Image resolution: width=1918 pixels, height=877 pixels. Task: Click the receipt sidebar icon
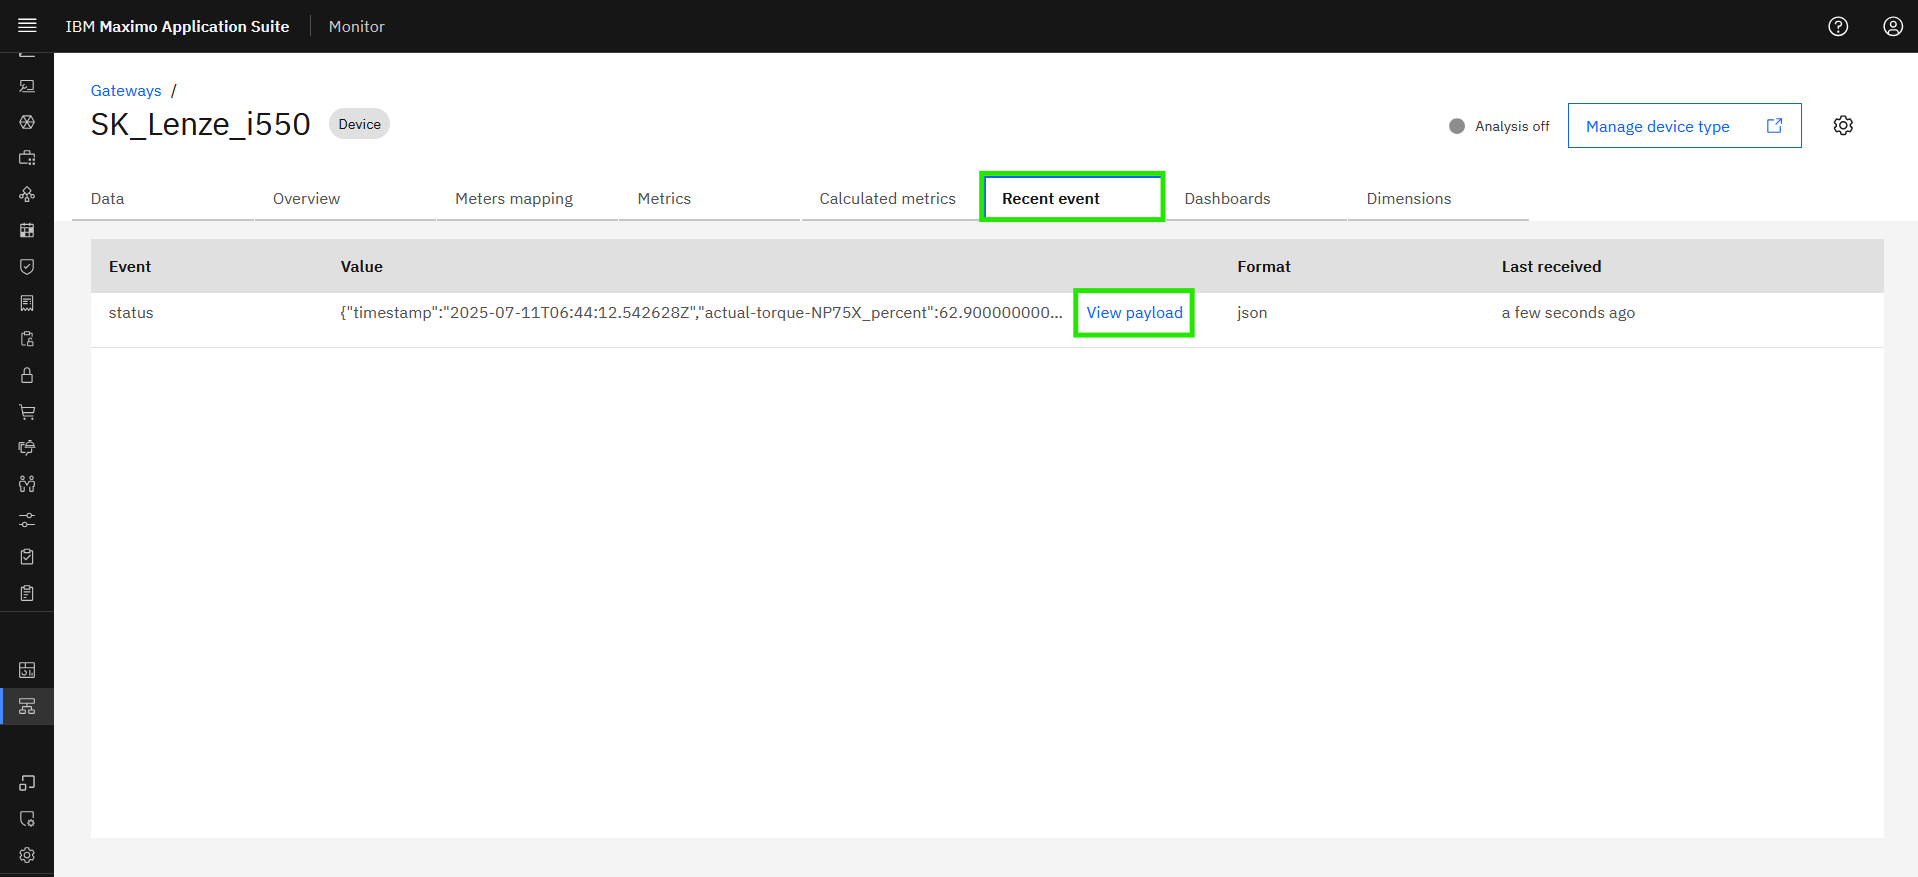coord(27,303)
